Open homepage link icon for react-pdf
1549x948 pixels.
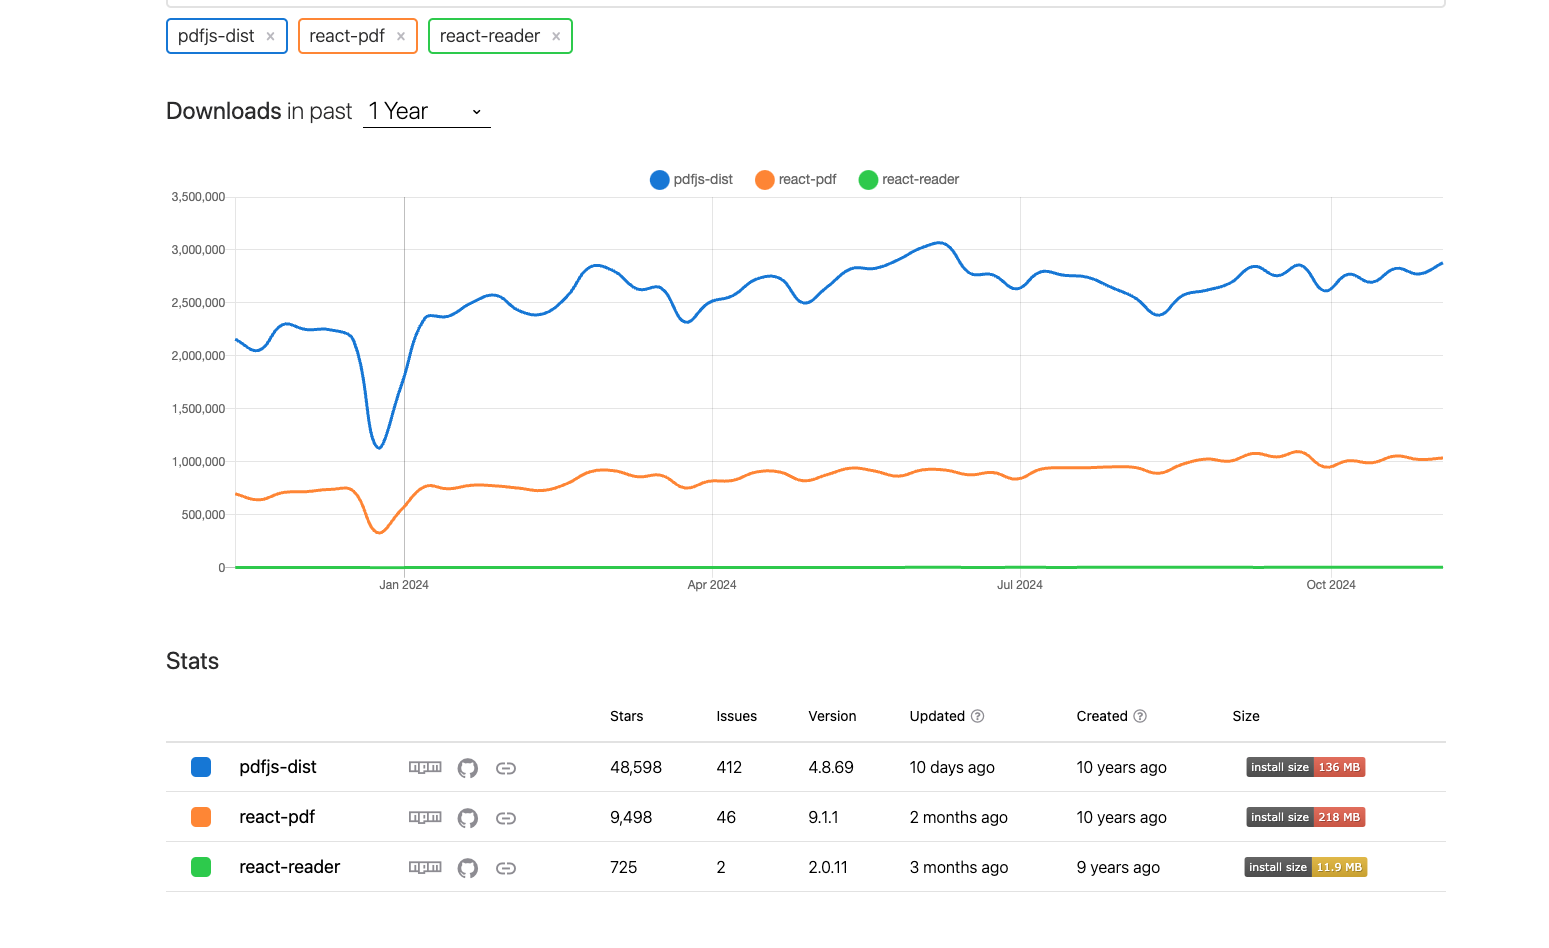coord(506,818)
